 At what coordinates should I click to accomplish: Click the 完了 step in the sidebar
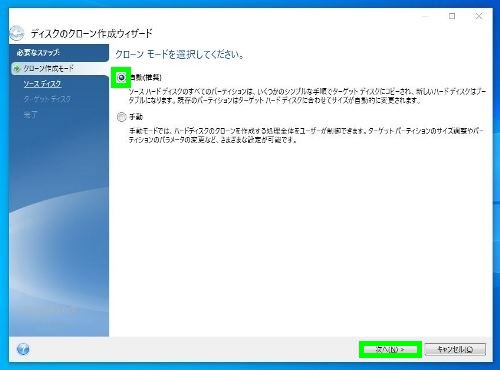(31, 115)
